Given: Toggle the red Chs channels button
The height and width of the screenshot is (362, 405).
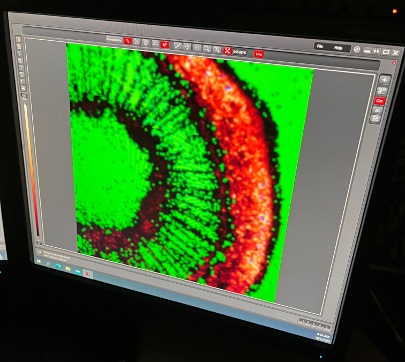Looking at the screenshot, I should coord(380,100).
